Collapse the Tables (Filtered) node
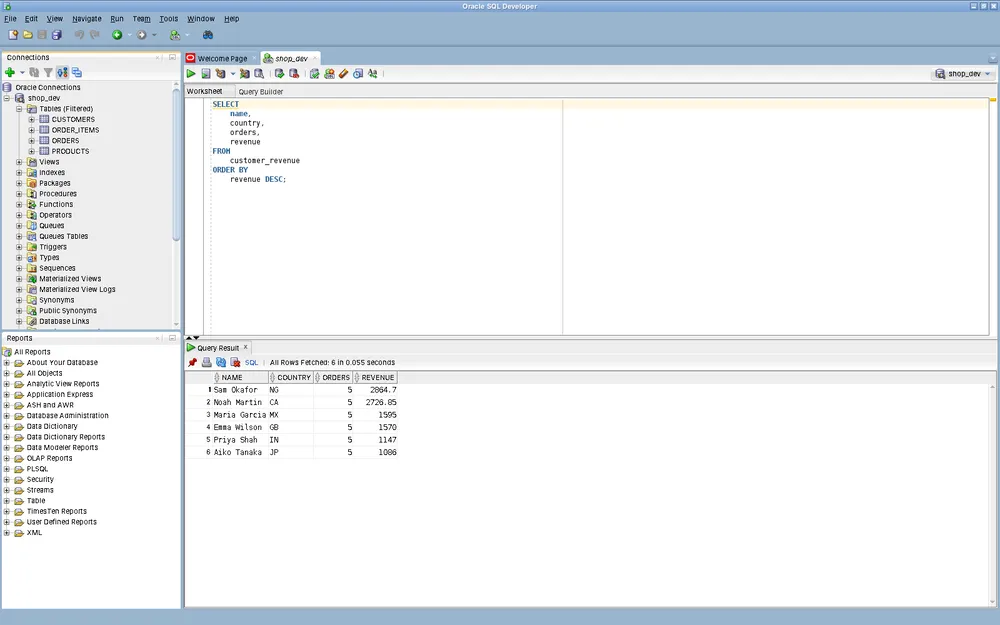This screenshot has width=1000, height=625. click(19, 109)
